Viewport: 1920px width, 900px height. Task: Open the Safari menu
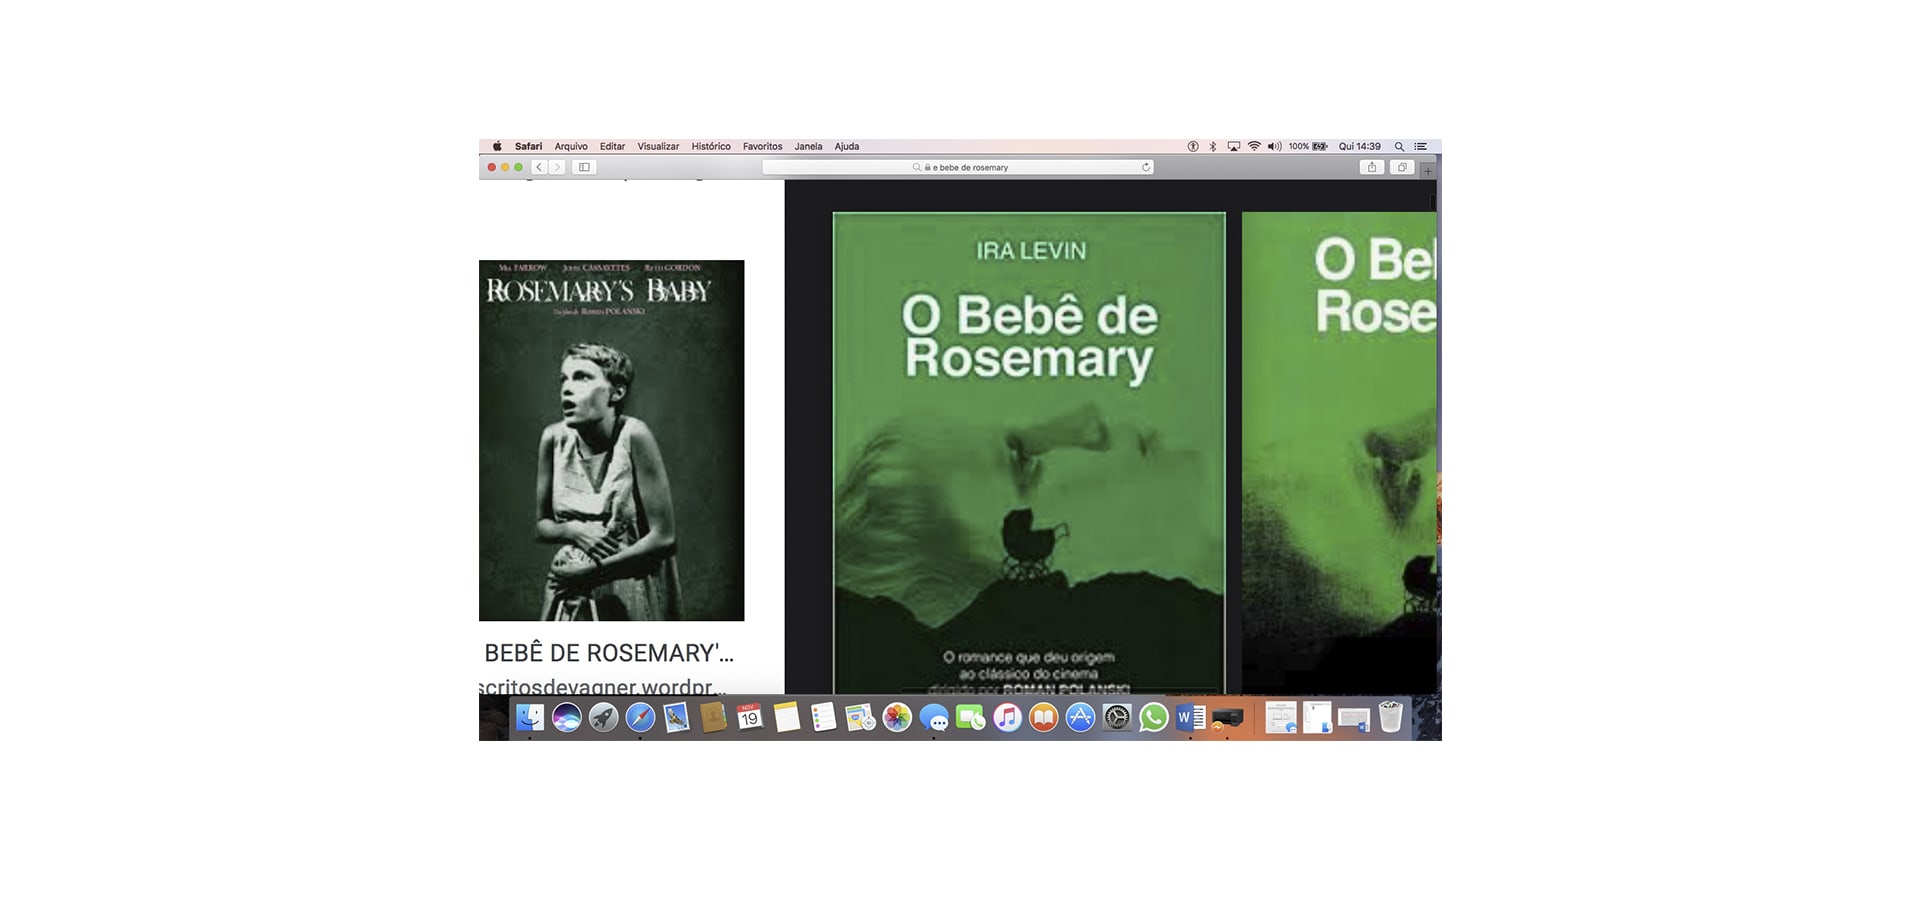coord(528,146)
